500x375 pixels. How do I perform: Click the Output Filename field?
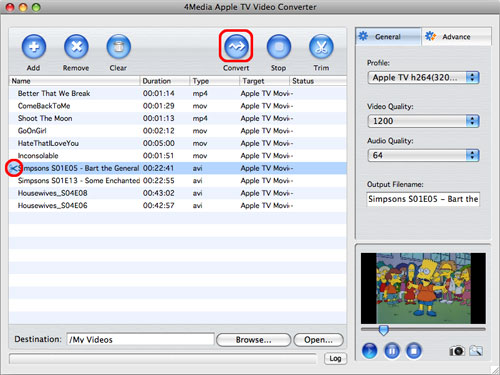[423, 199]
